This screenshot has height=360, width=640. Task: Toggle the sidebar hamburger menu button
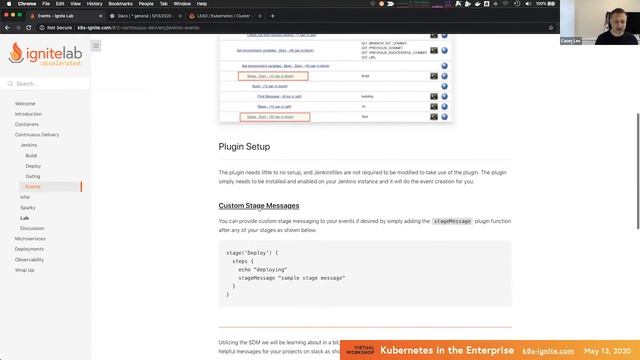(96, 46)
